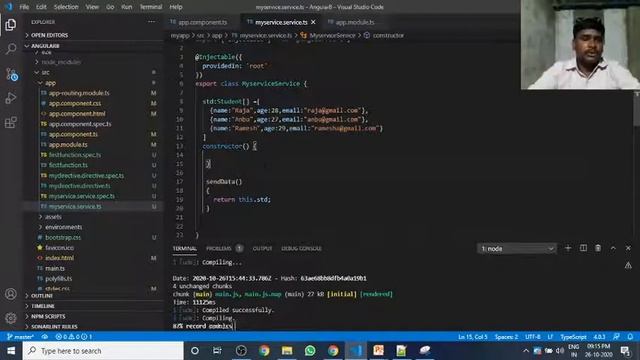The height and width of the screenshot is (360, 640).
Task: Open the Windows action center
Action: click(625, 351)
